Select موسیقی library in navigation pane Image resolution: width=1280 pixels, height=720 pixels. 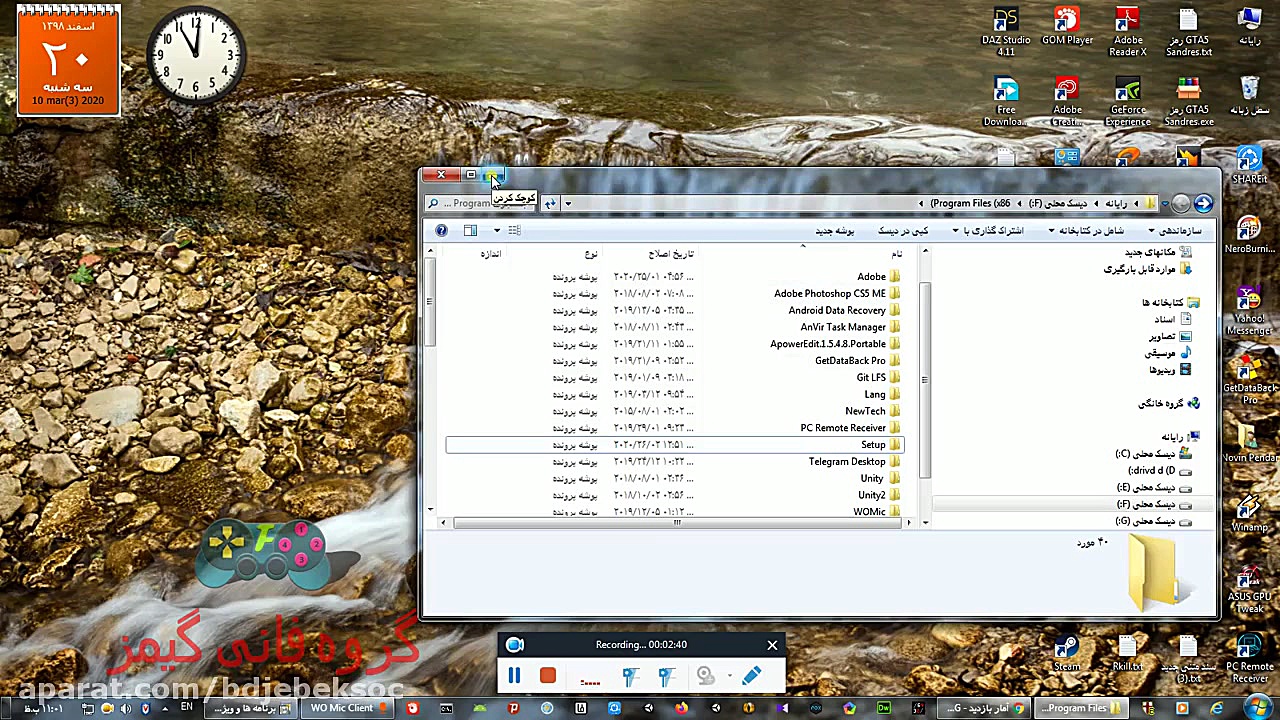pos(1168,353)
